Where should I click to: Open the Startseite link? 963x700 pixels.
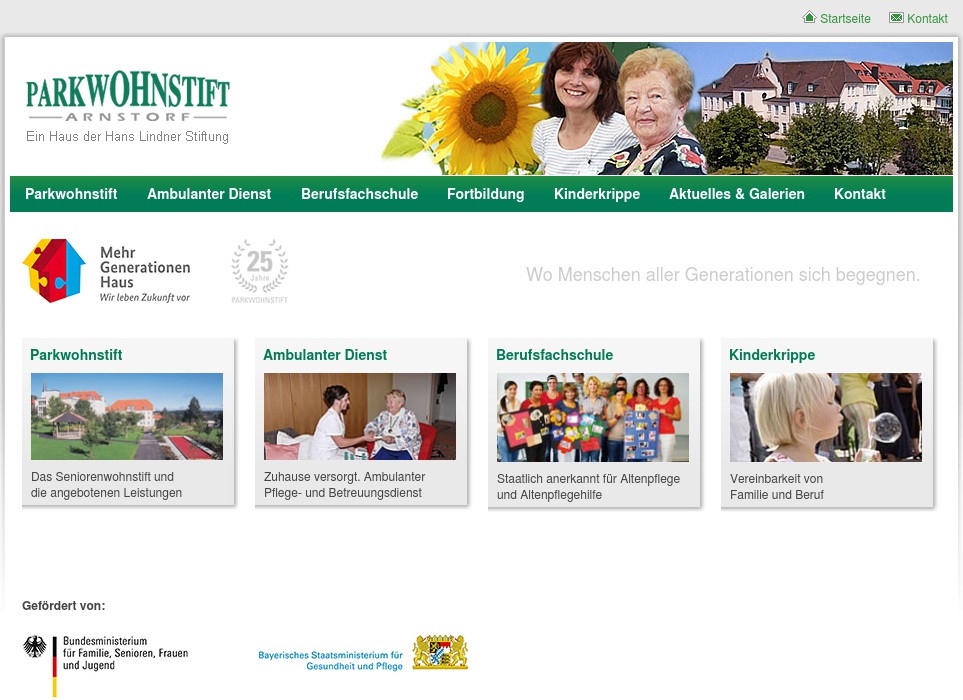coord(845,18)
